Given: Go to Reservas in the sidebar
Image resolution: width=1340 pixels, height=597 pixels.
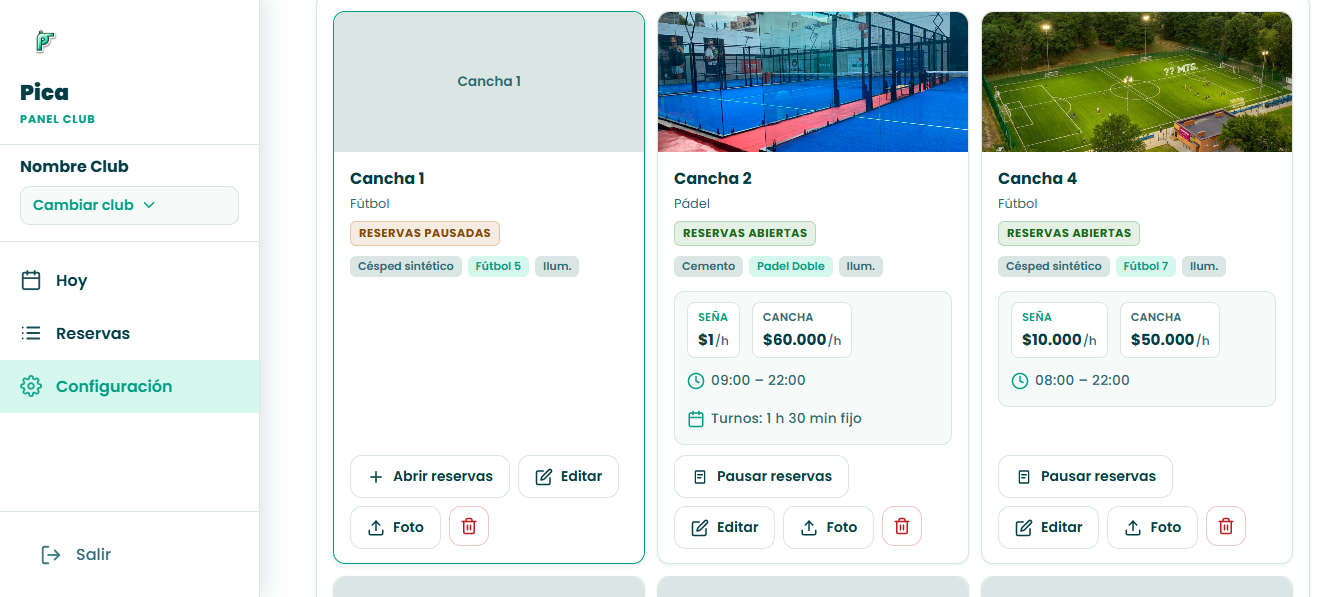Looking at the screenshot, I should (129, 334).
